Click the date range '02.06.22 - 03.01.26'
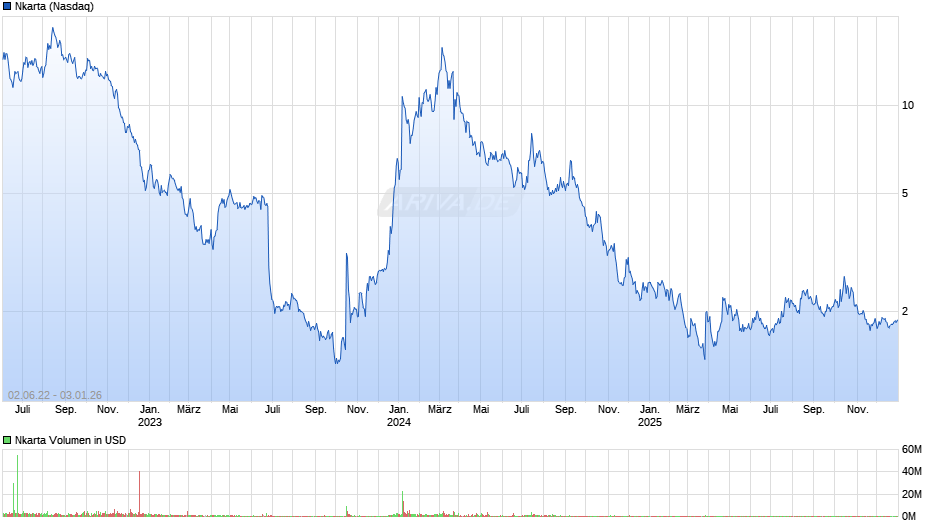The height and width of the screenshot is (526, 940). tap(55, 395)
